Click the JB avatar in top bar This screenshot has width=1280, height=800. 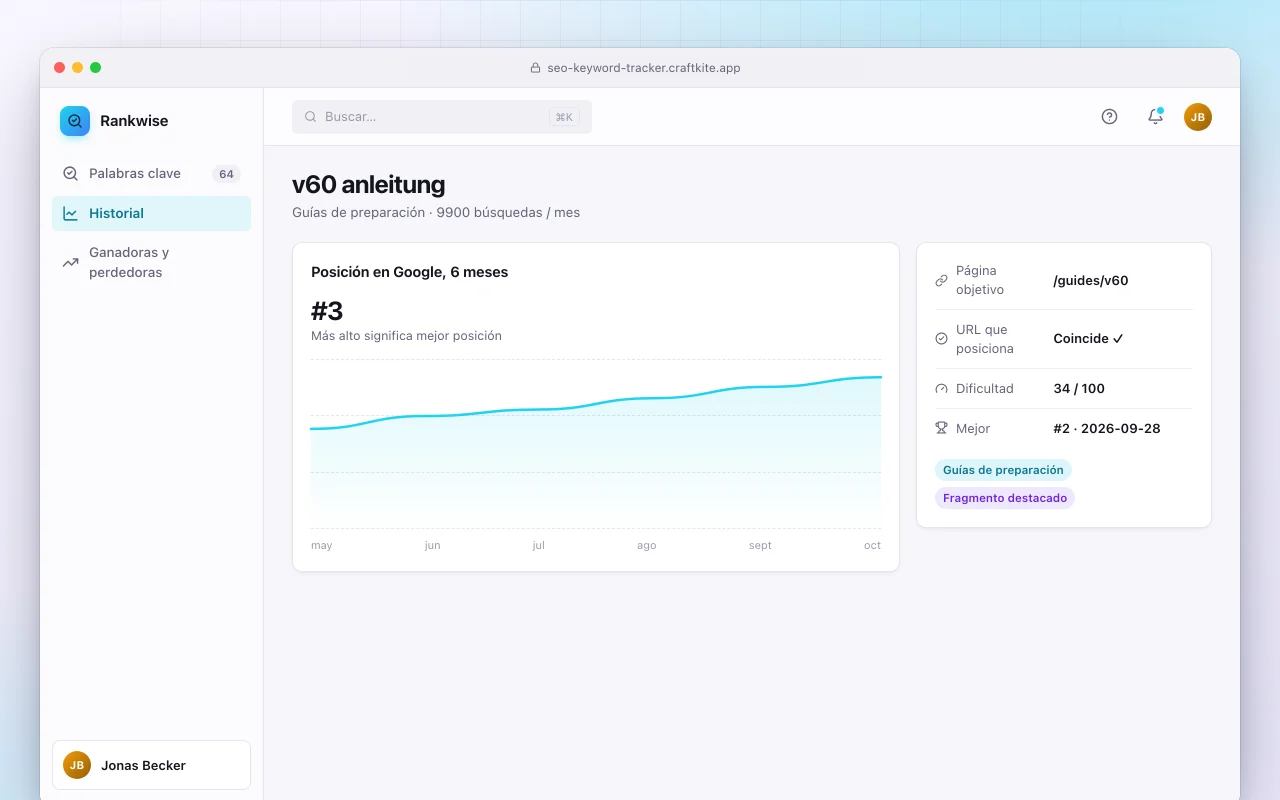(1198, 117)
